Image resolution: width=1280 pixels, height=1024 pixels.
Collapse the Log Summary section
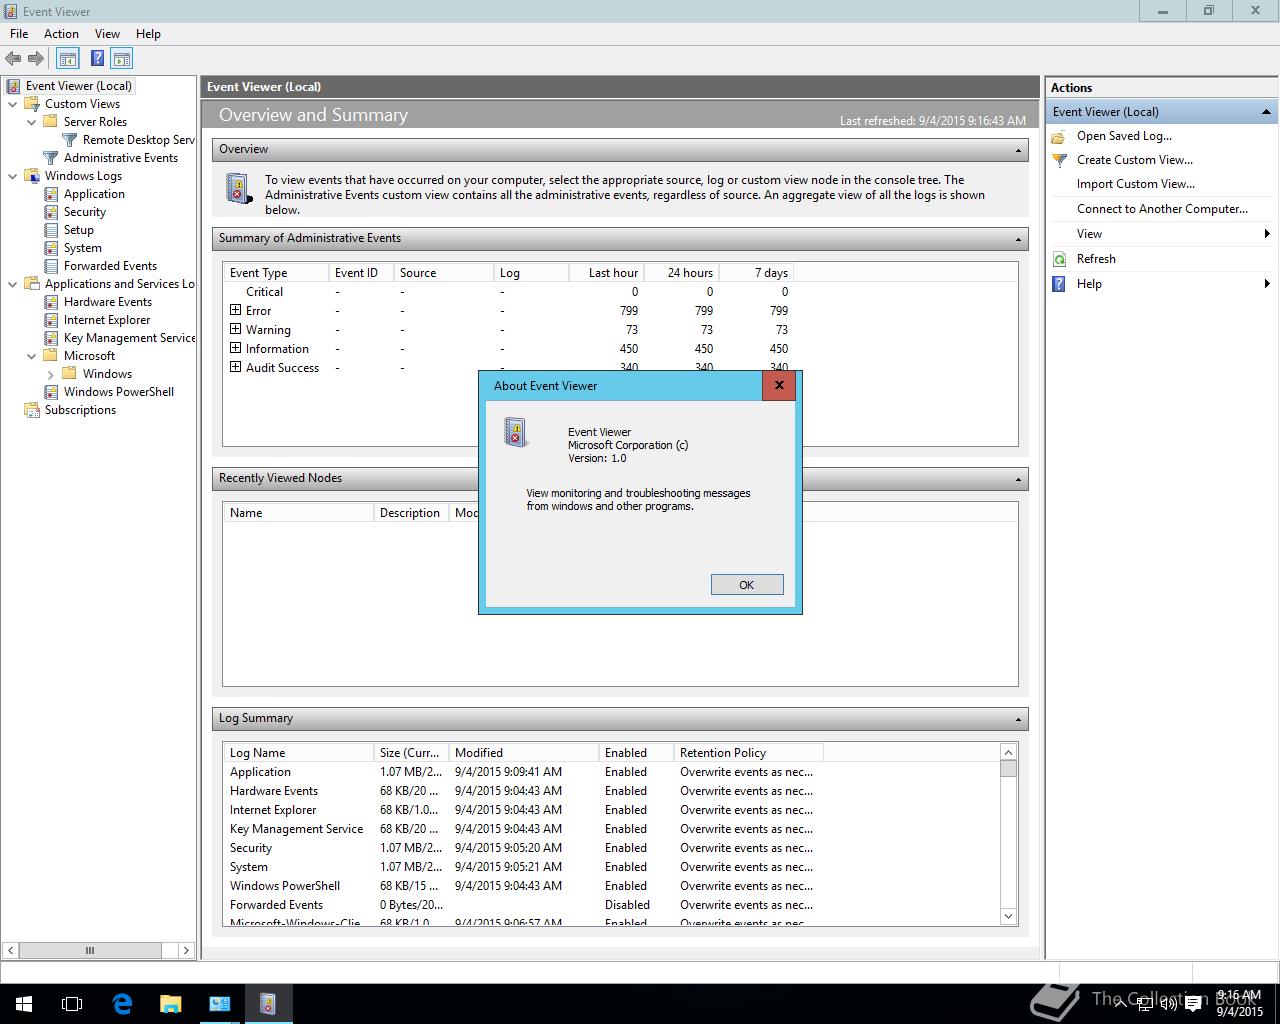[x=1018, y=719]
